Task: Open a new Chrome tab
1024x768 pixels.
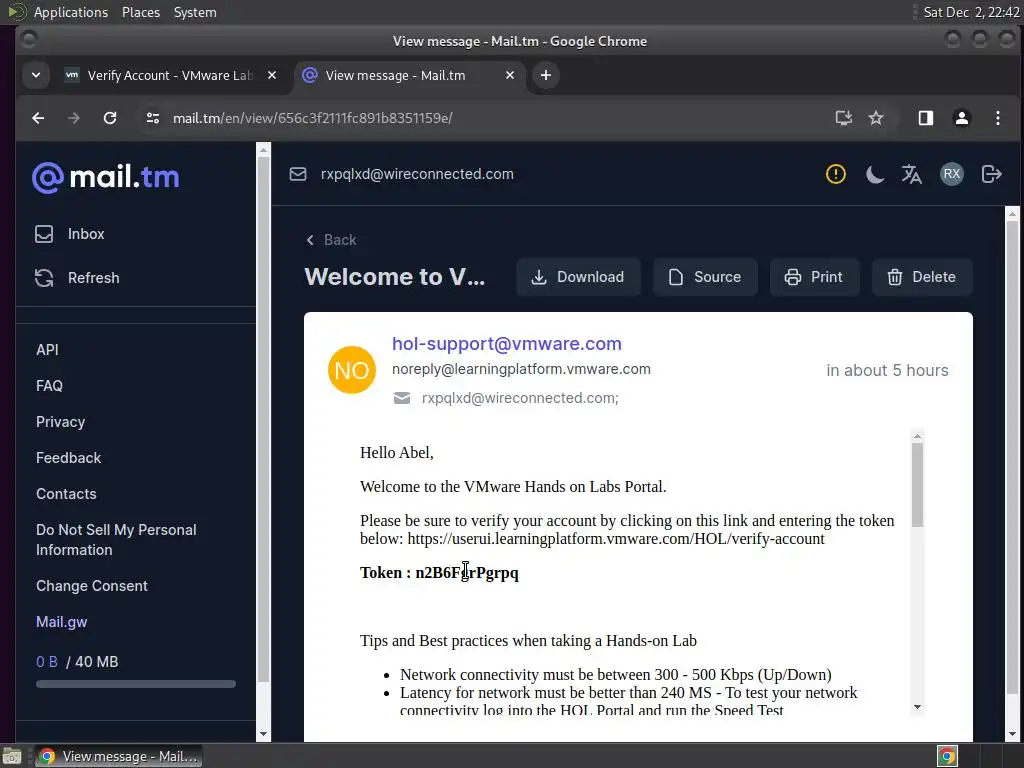Action: click(x=546, y=76)
